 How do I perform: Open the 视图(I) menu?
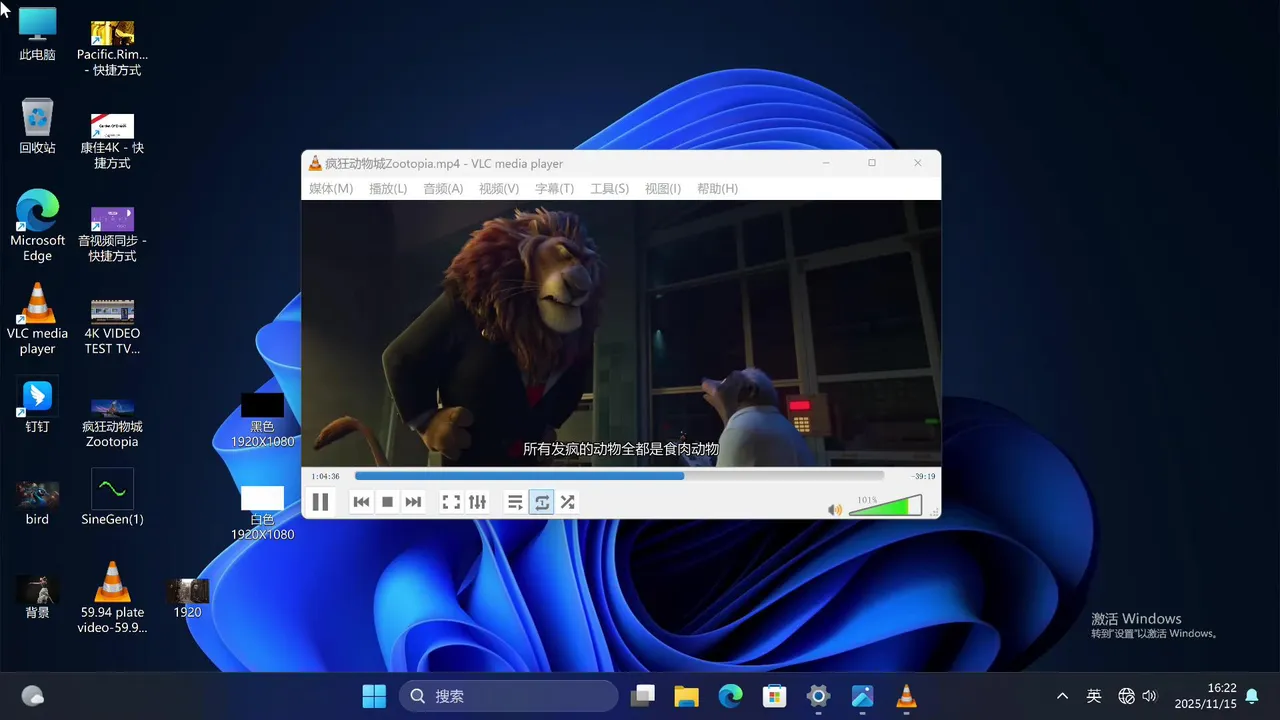pyautogui.click(x=663, y=189)
